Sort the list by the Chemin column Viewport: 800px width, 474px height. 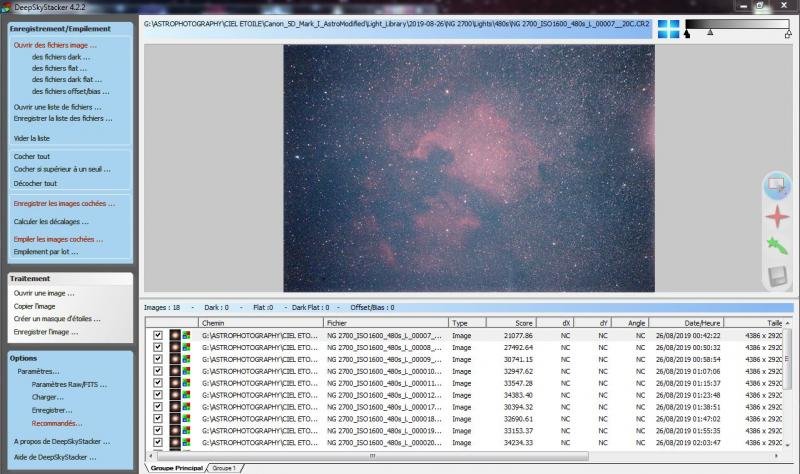click(261, 323)
